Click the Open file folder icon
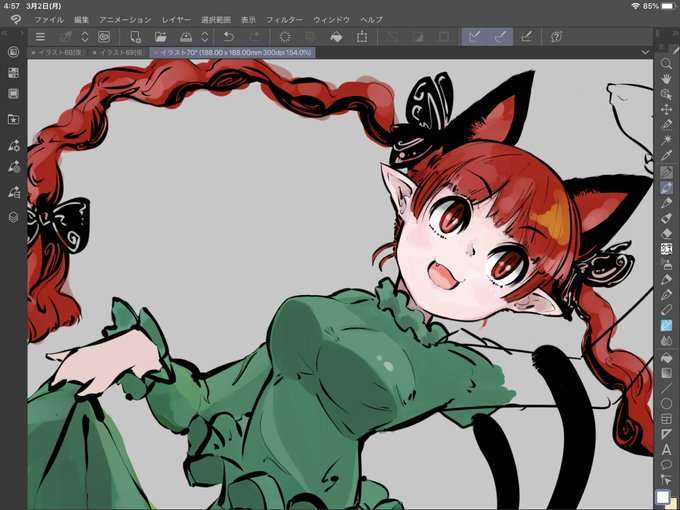Screen dimensions: 680x510 point(160,37)
